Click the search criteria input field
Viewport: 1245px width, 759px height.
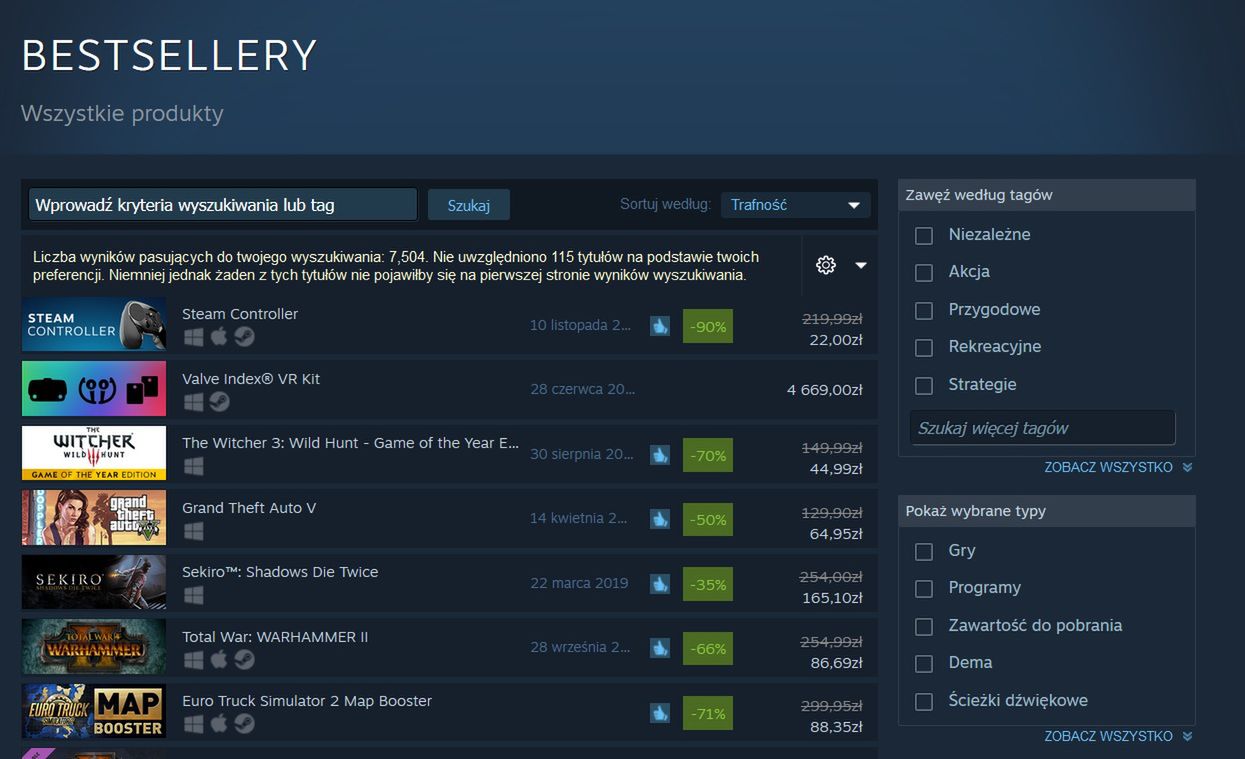point(223,205)
